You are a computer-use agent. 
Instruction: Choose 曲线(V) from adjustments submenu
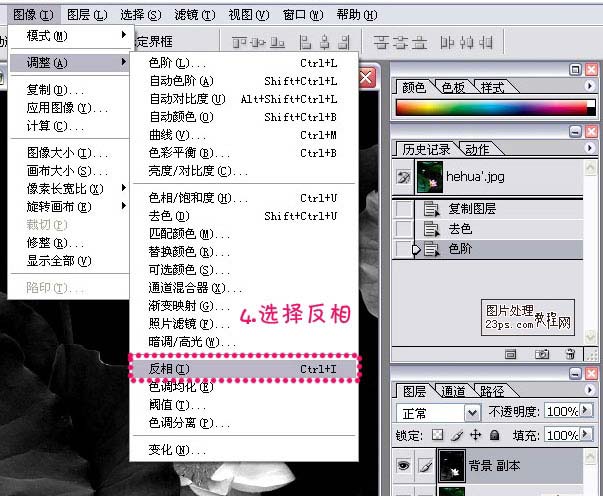[x=244, y=135]
